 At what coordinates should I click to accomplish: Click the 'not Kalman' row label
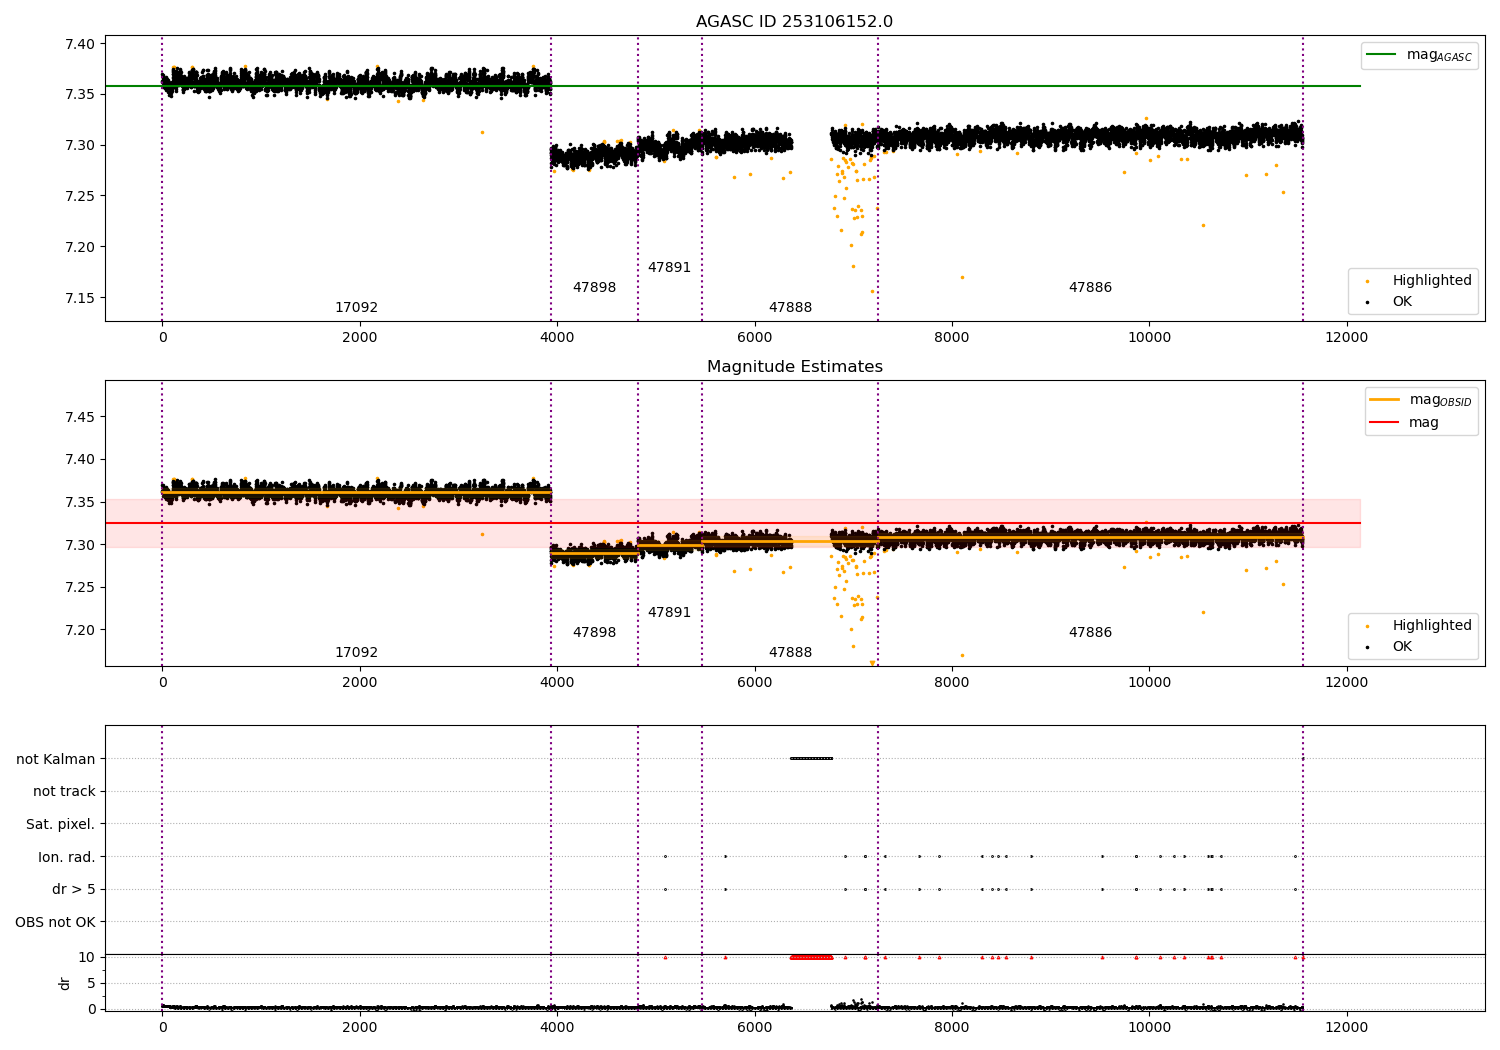pos(56,759)
